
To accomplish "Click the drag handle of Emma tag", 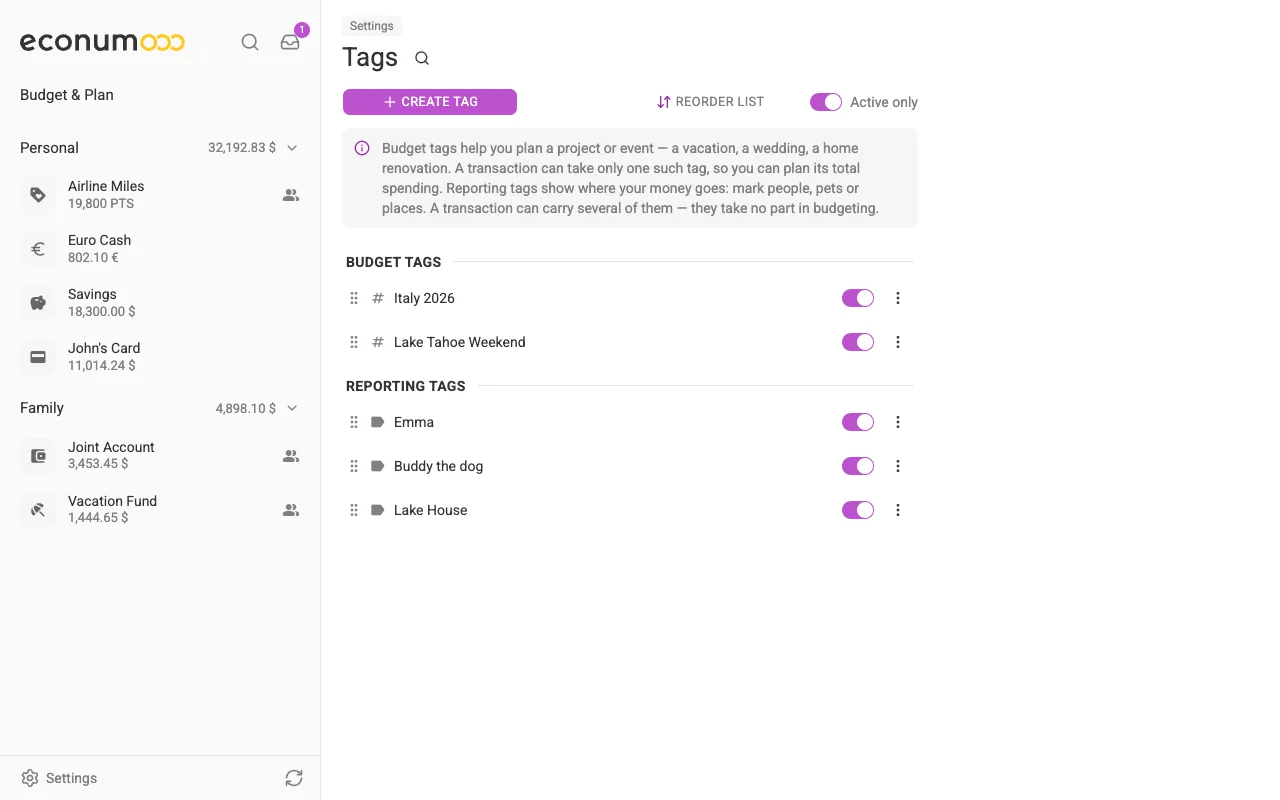I will 354,422.
